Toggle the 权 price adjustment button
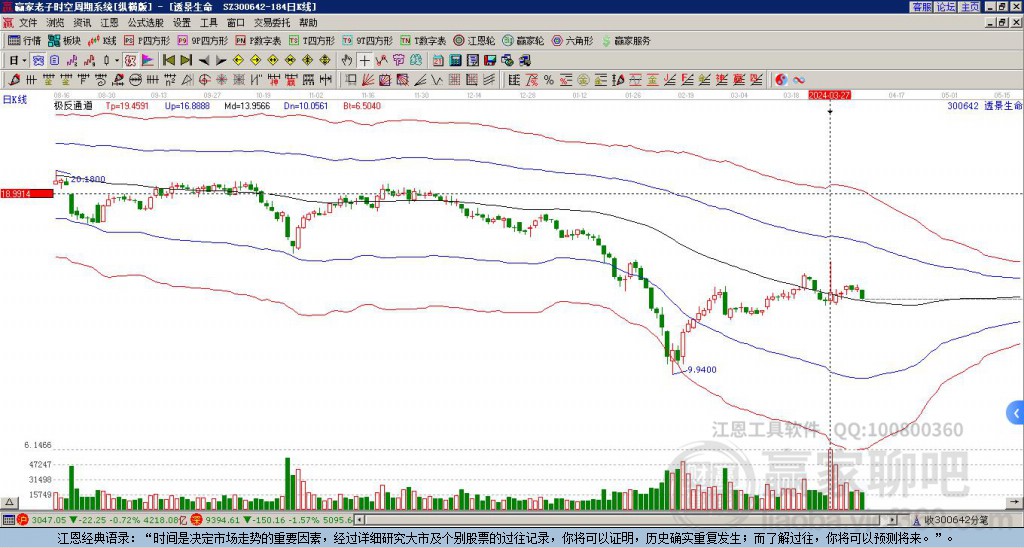 (x=130, y=60)
